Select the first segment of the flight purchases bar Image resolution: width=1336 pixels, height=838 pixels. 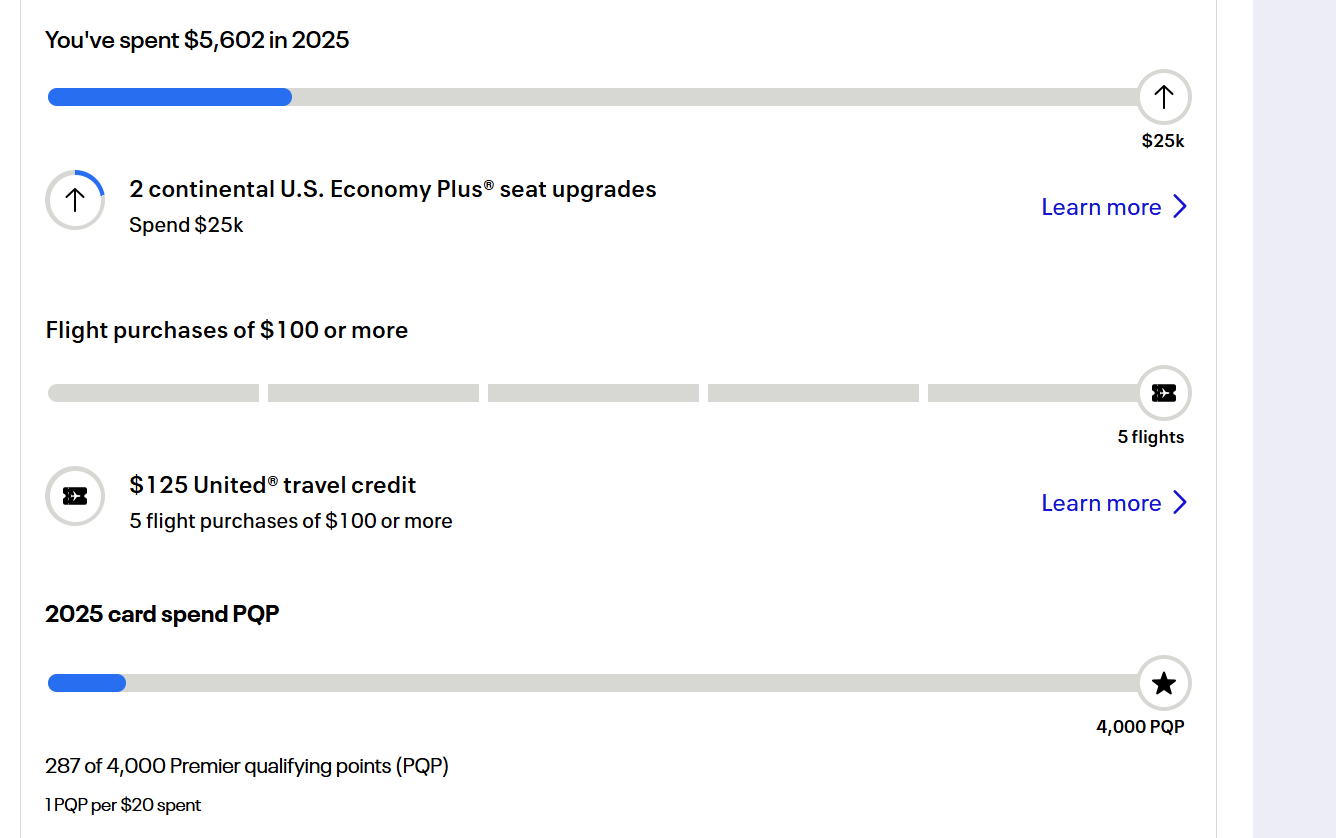(x=153, y=393)
